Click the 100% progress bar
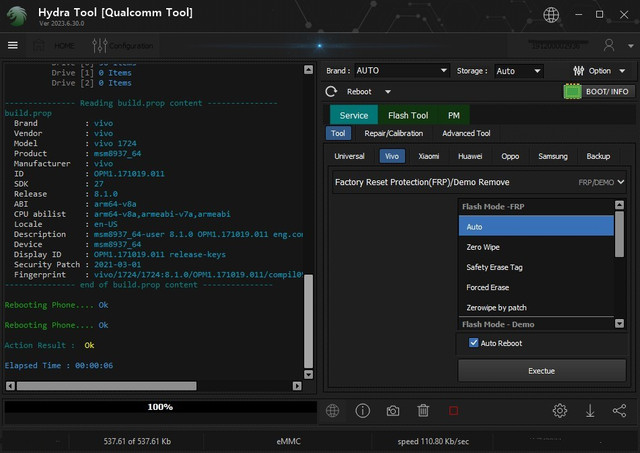This screenshot has height=453, width=640. [160, 407]
